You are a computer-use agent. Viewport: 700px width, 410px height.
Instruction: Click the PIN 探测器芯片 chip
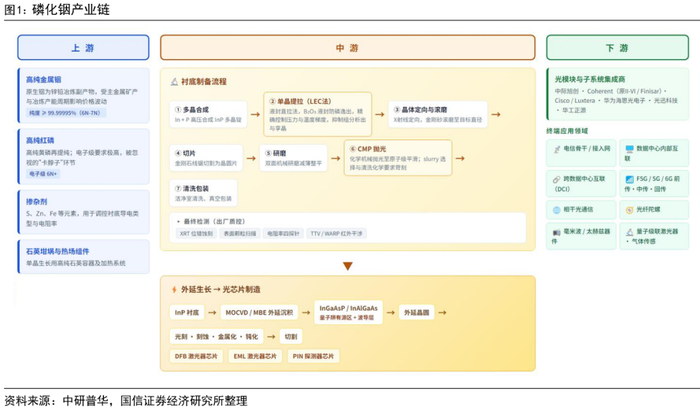[x=313, y=356]
